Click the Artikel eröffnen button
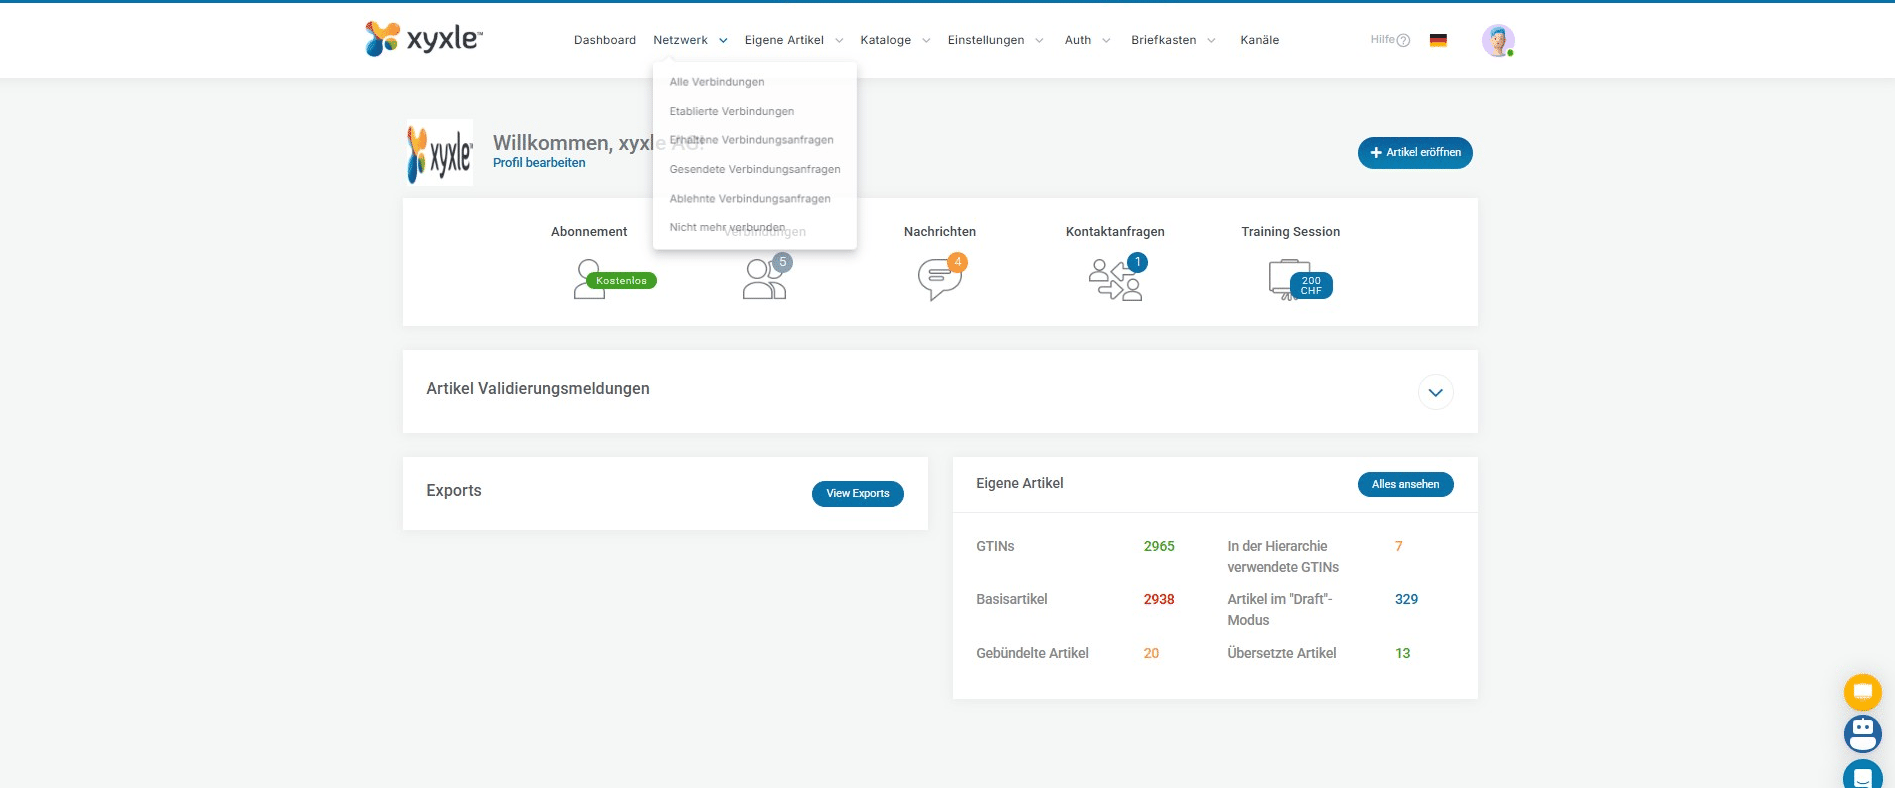The height and width of the screenshot is (788, 1895). tap(1414, 153)
